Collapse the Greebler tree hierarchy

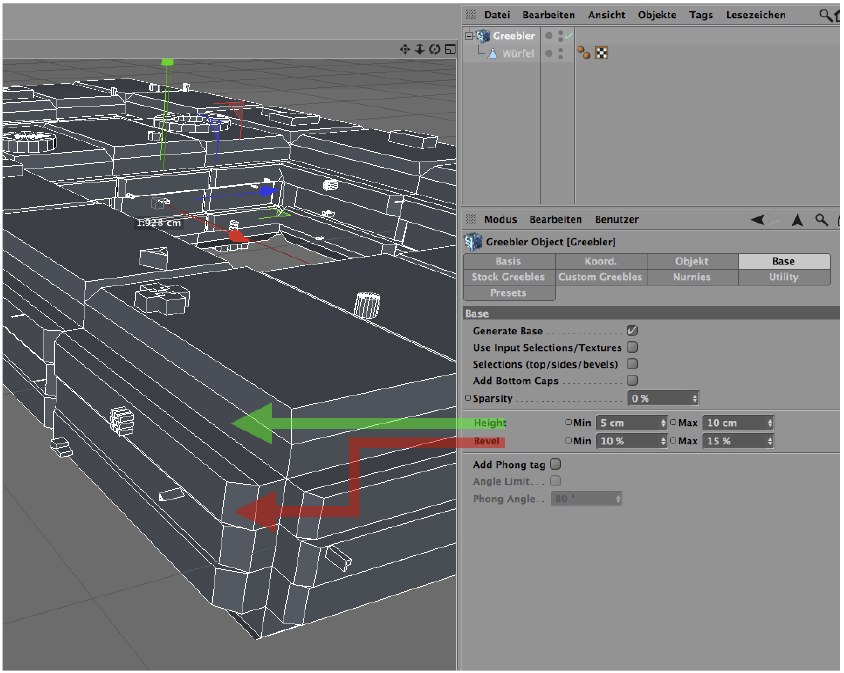click(x=468, y=36)
